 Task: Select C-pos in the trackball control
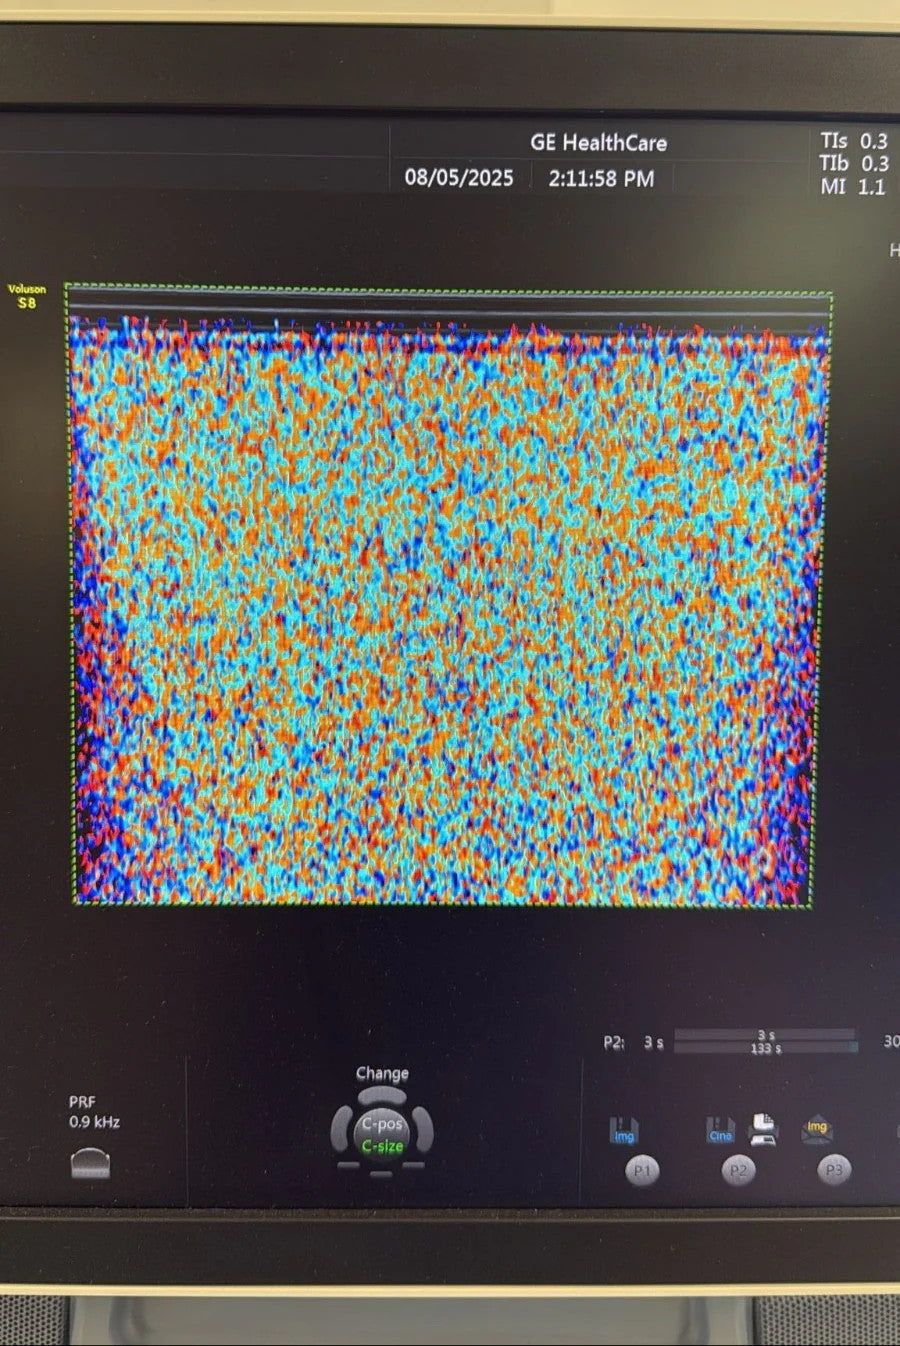click(382, 1124)
